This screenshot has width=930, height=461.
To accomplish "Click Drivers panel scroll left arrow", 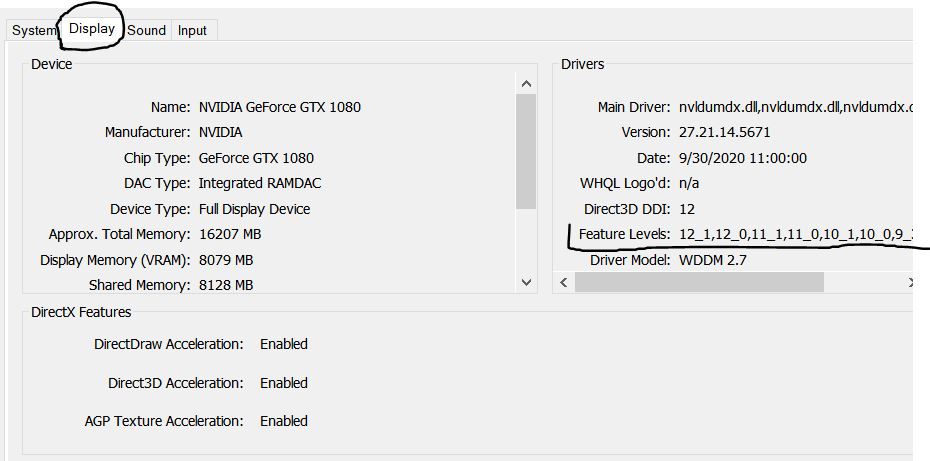I will point(564,282).
